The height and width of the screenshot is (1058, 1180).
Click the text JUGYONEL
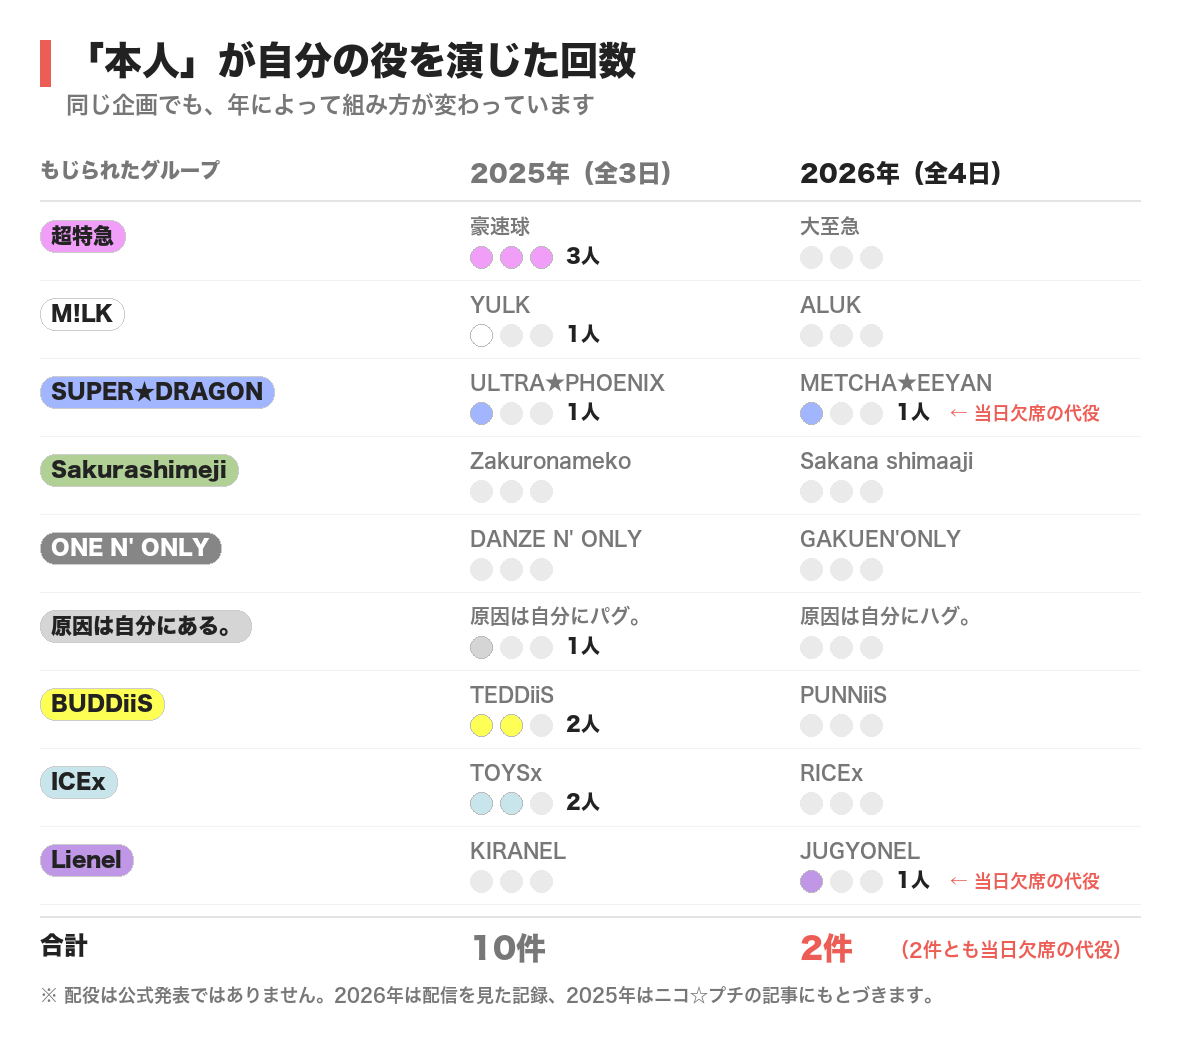click(x=860, y=851)
